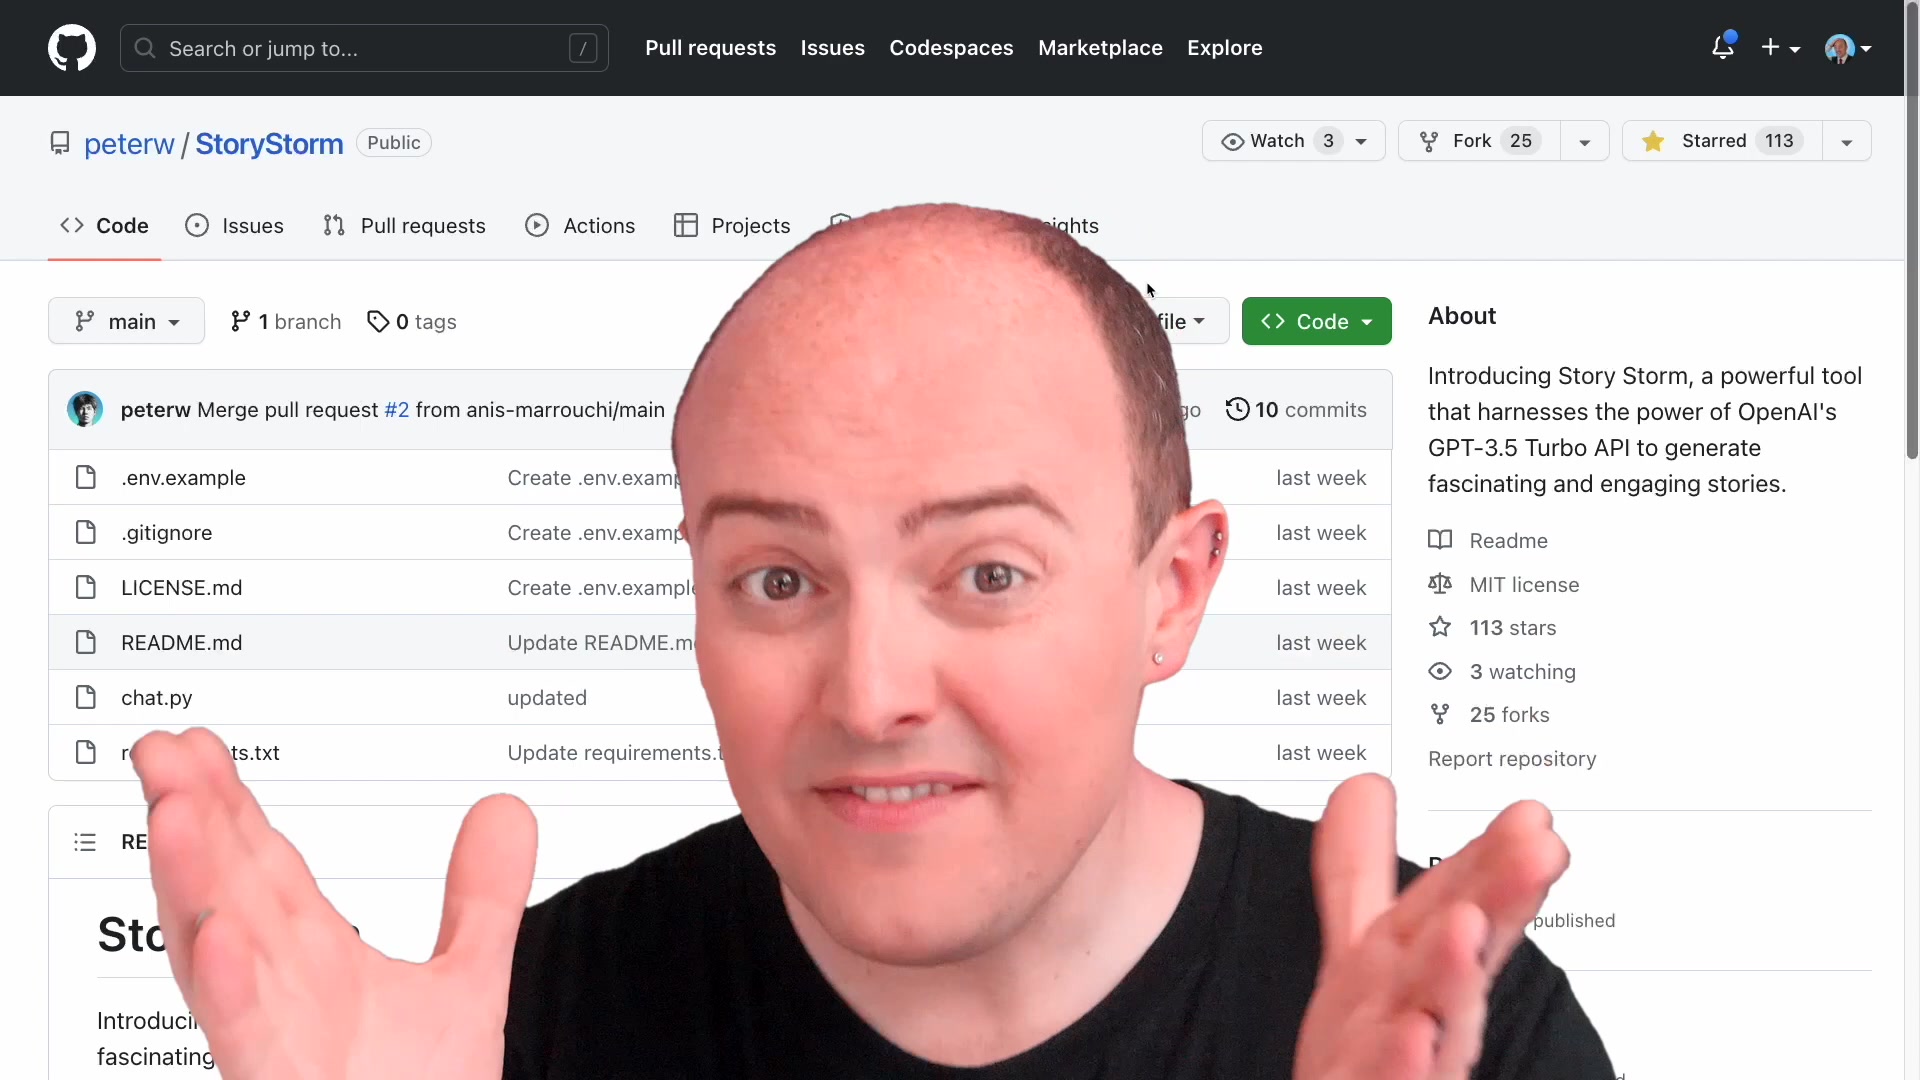Open Codespaces in top navigation

tap(951, 48)
